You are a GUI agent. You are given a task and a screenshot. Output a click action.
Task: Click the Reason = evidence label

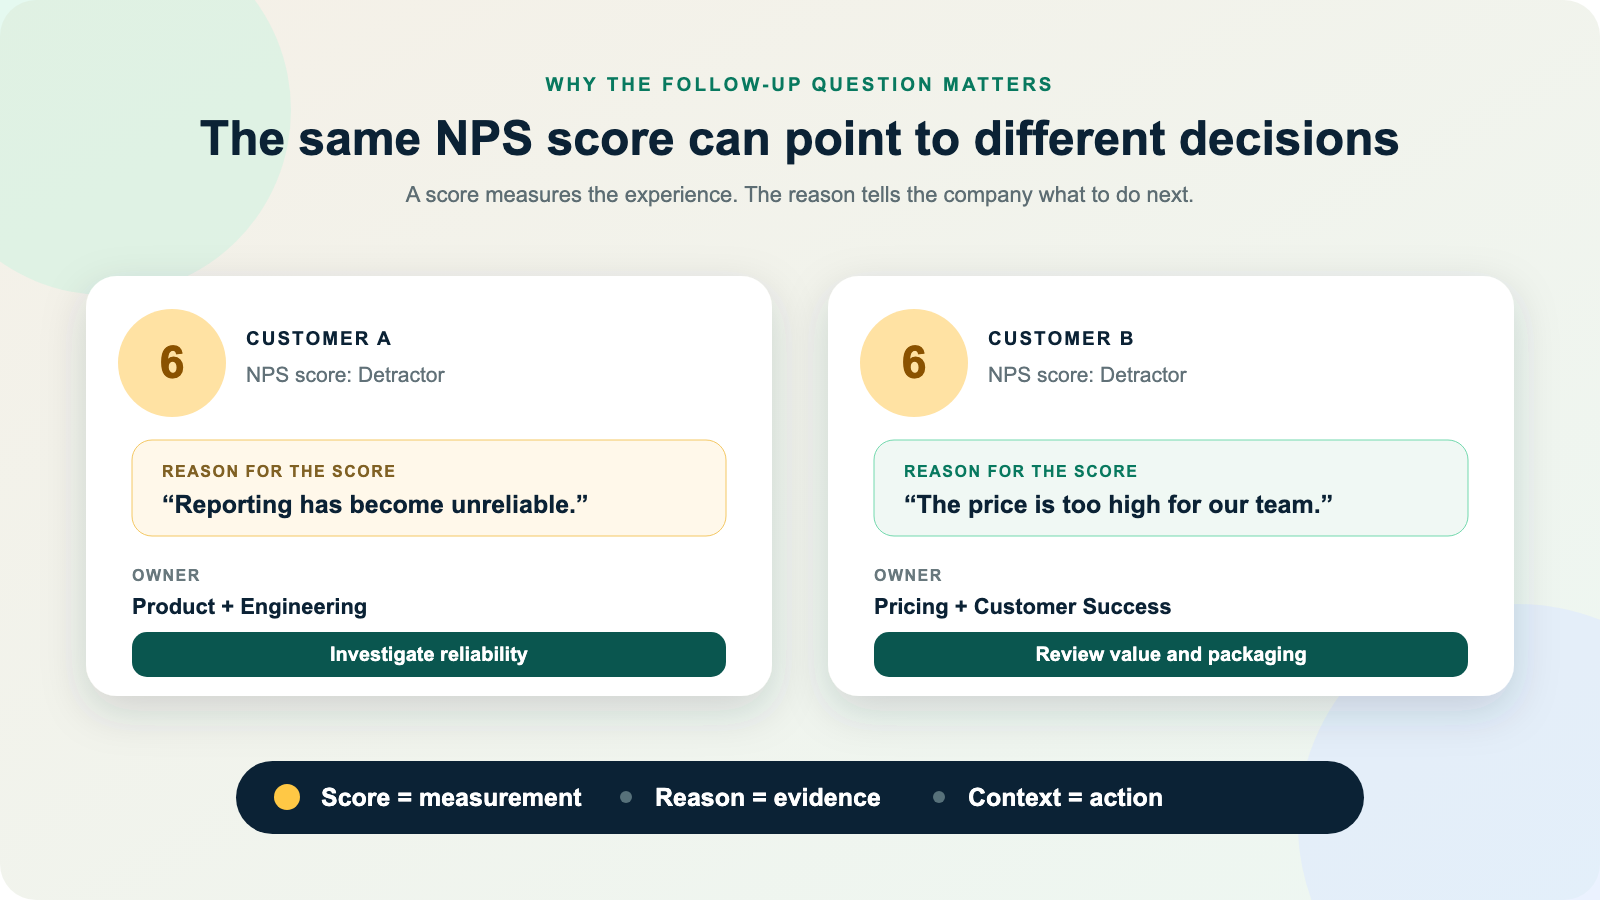point(768,797)
